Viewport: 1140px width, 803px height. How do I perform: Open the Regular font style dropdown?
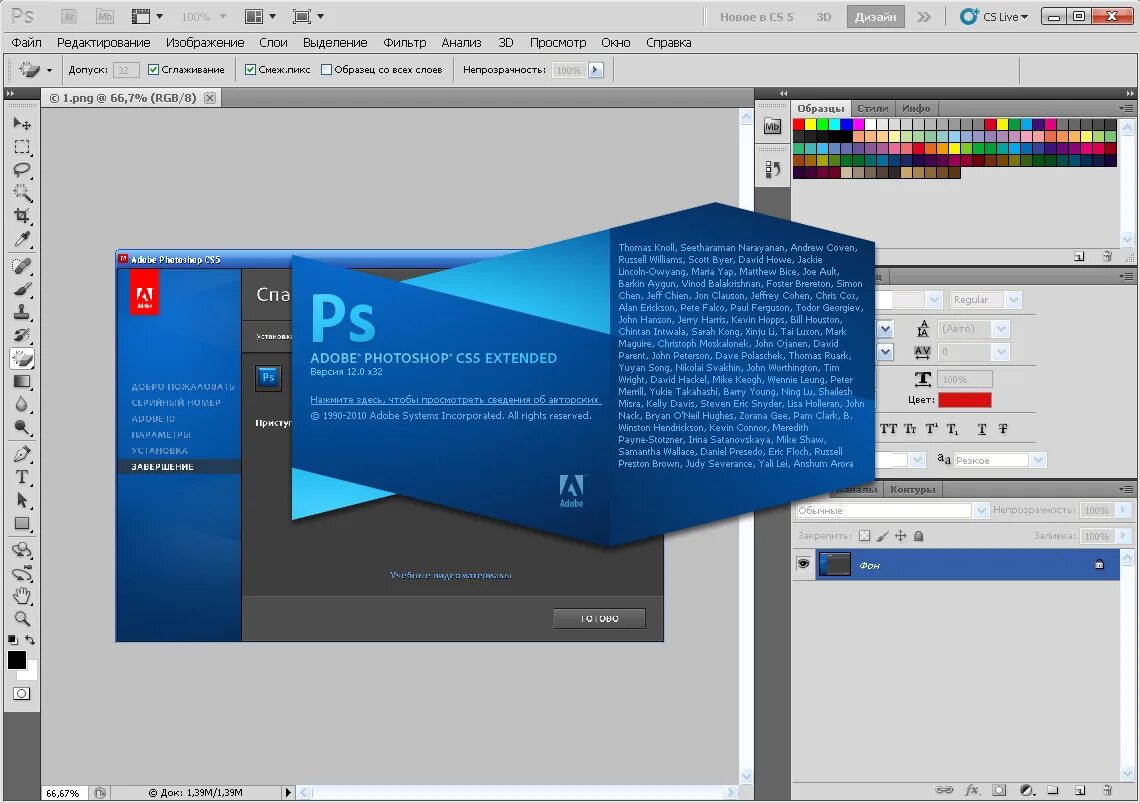click(1013, 300)
